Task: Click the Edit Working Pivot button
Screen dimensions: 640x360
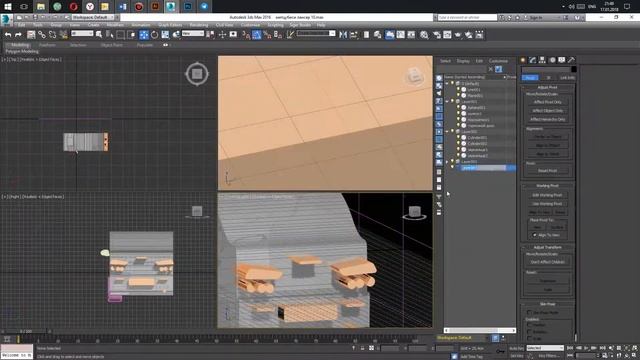Action: click(x=547, y=195)
